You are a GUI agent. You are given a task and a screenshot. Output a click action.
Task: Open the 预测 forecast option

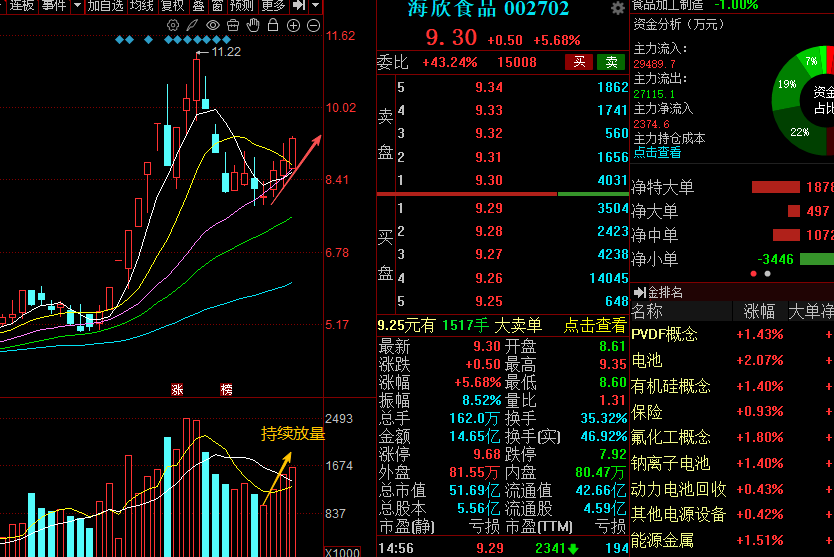[x=241, y=6]
